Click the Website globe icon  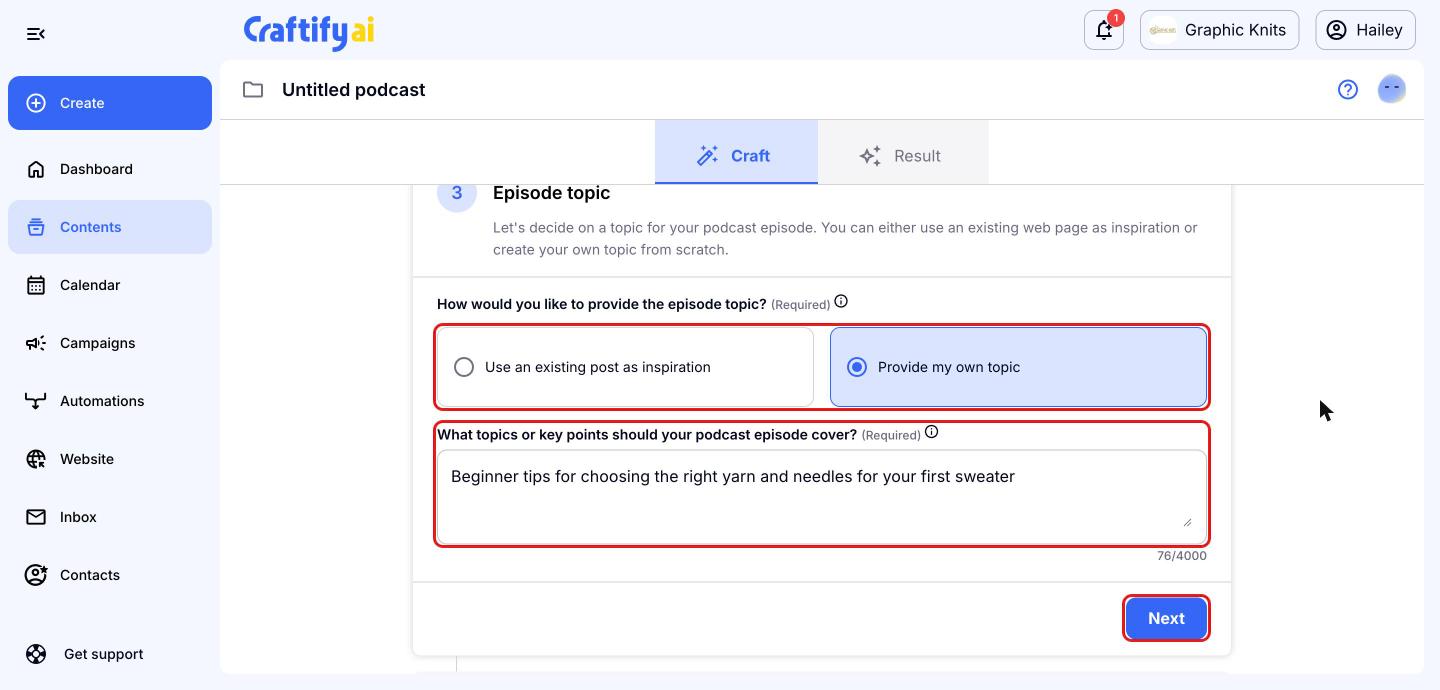[36, 459]
